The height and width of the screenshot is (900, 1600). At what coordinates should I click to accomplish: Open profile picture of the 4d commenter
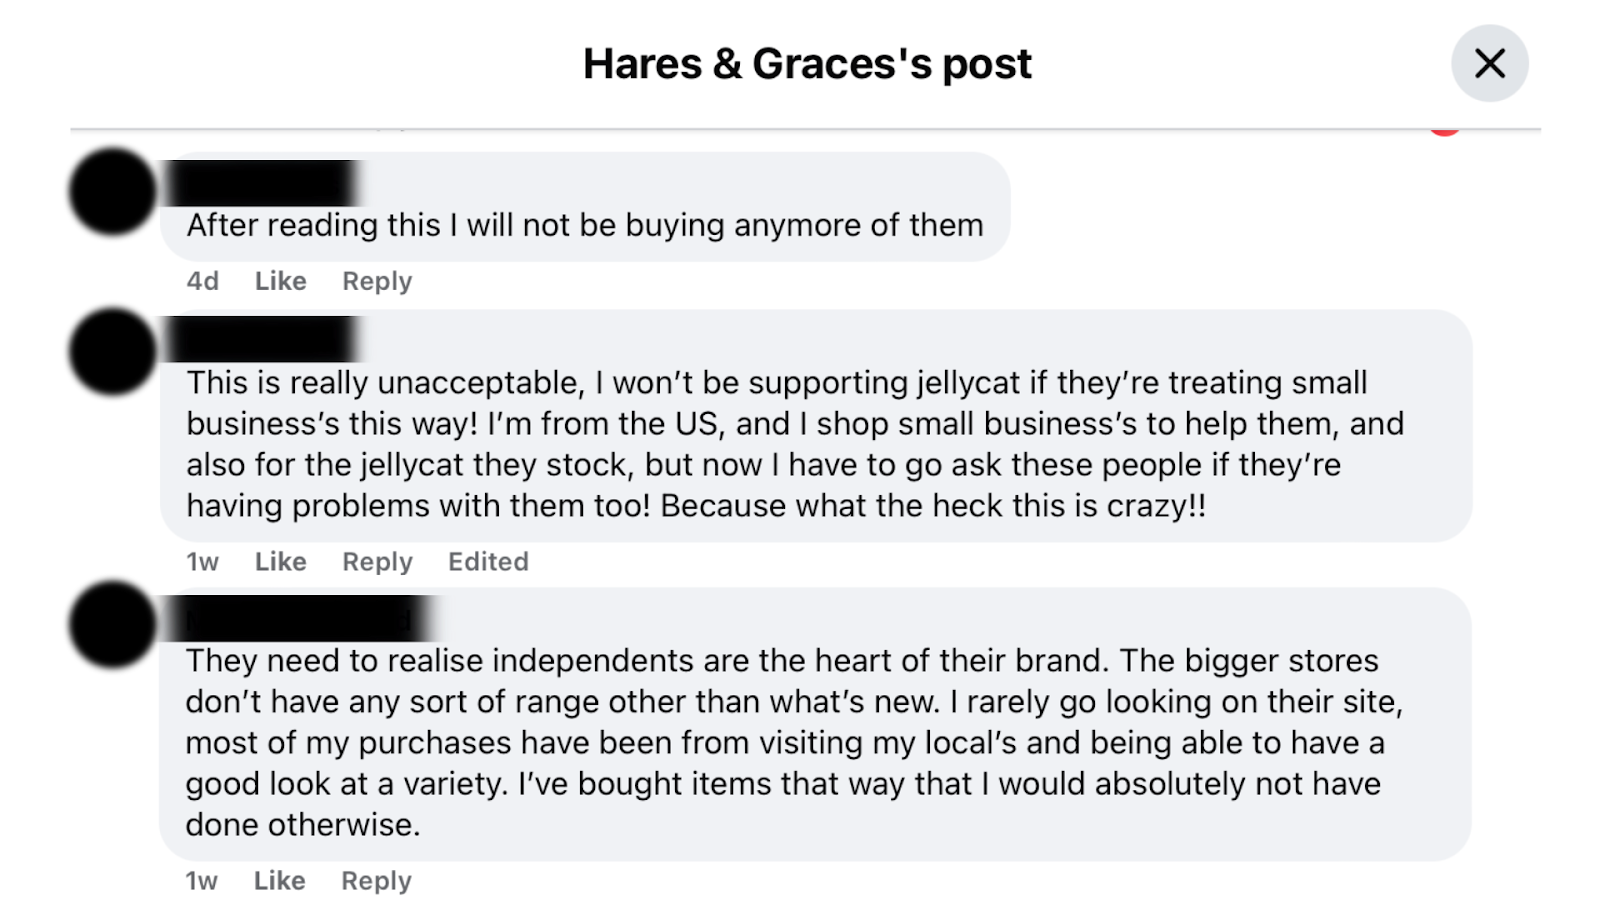point(113,191)
